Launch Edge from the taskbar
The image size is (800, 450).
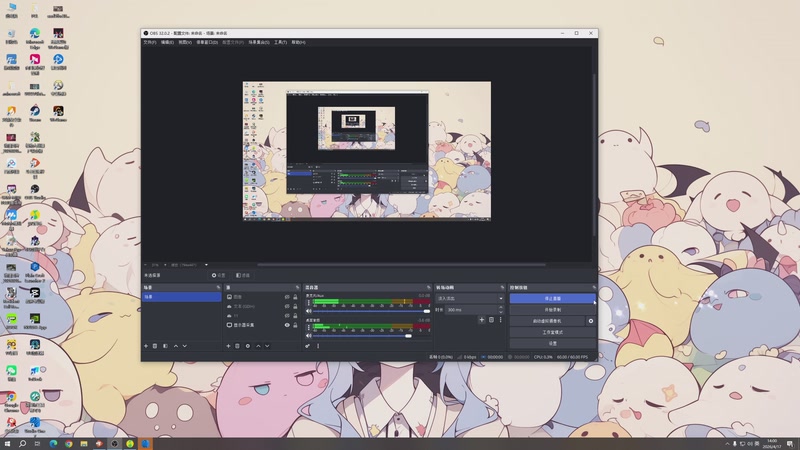pos(53,444)
